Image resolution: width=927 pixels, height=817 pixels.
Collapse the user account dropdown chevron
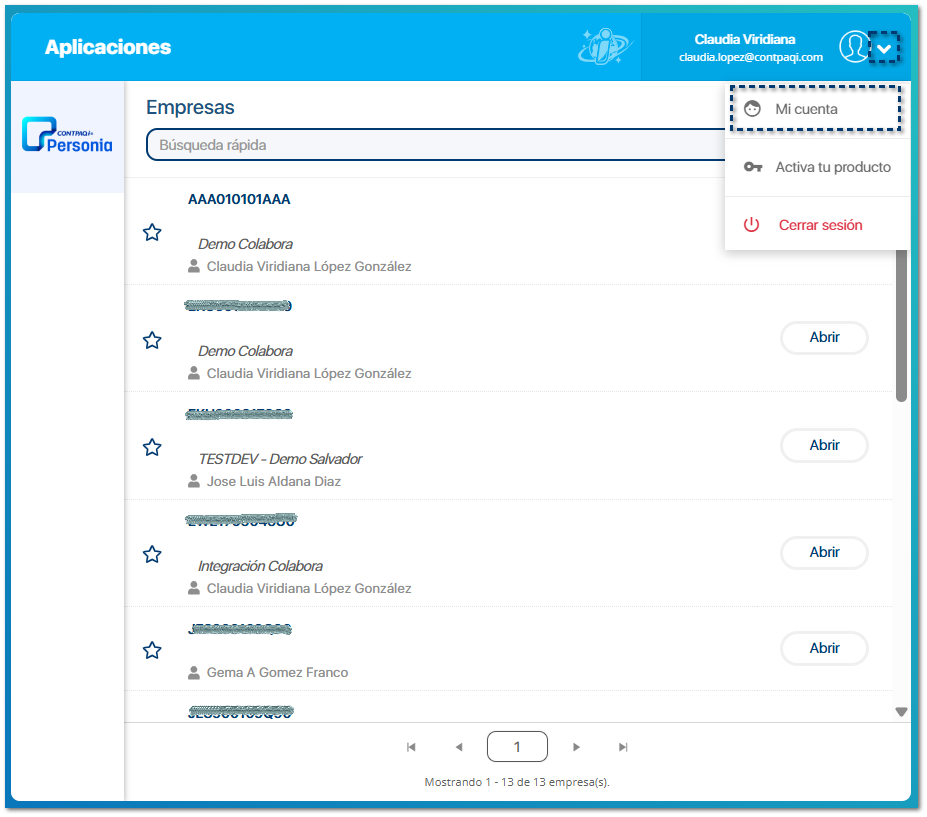pyautogui.click(x=884, y=48)
